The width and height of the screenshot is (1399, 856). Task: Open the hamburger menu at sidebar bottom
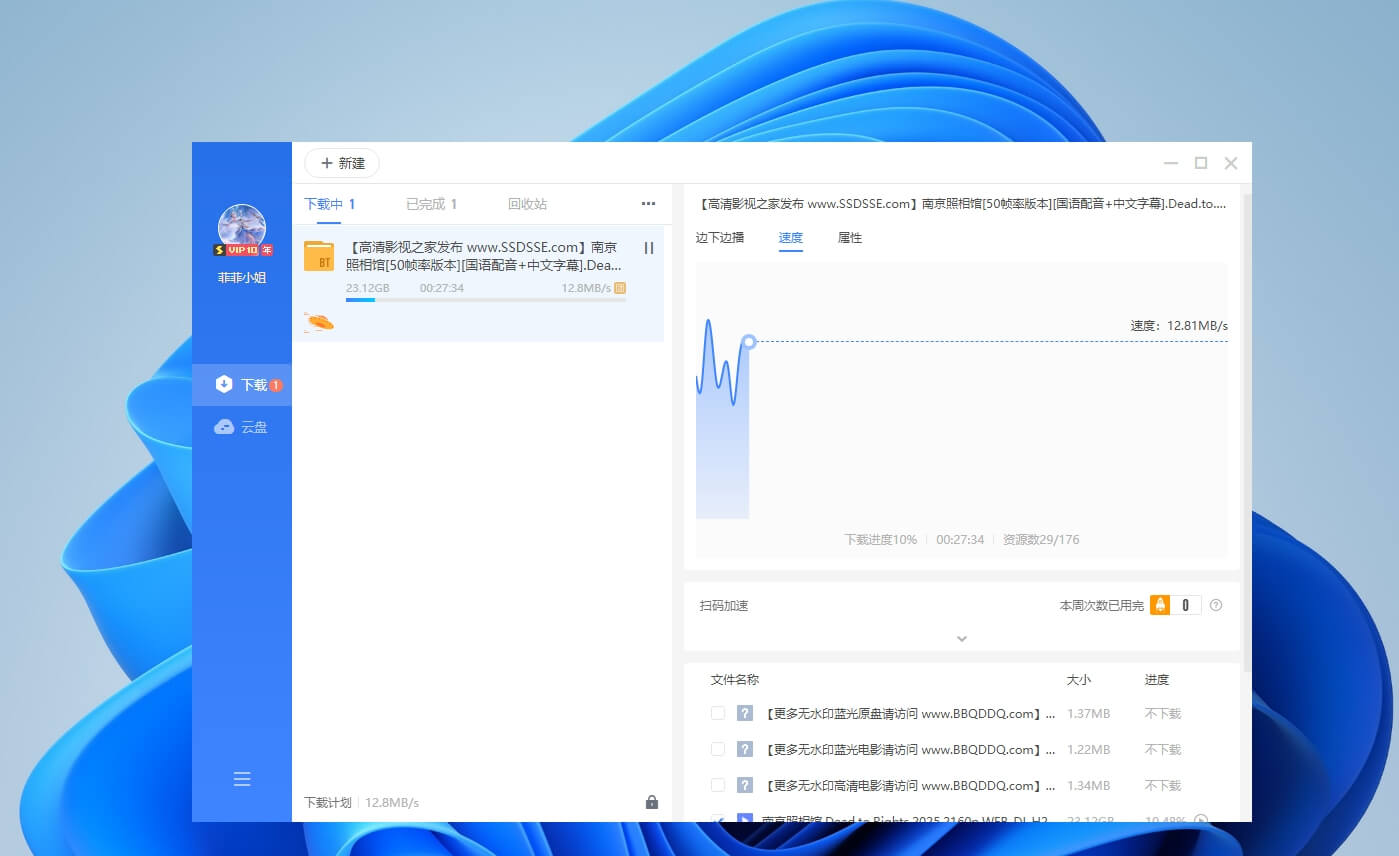[x=242, y=779]
